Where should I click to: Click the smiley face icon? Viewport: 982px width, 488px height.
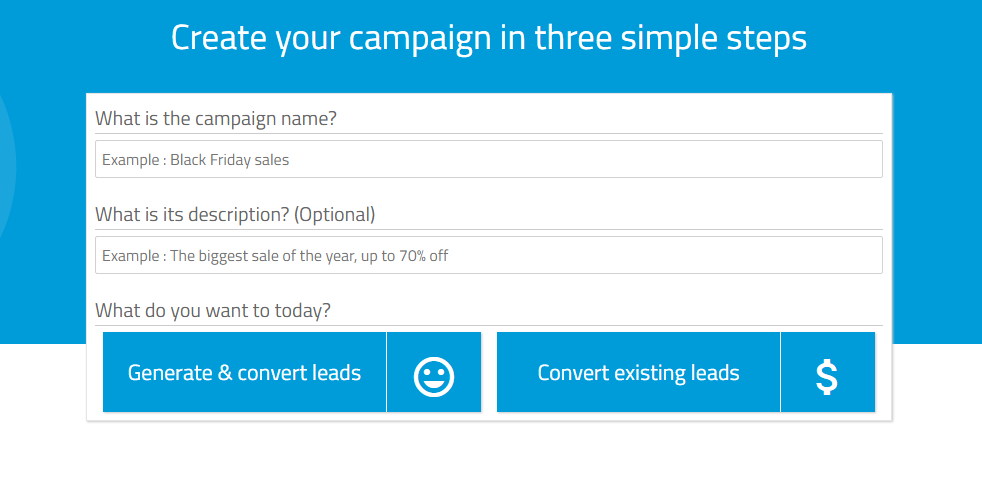coord(434,376)
